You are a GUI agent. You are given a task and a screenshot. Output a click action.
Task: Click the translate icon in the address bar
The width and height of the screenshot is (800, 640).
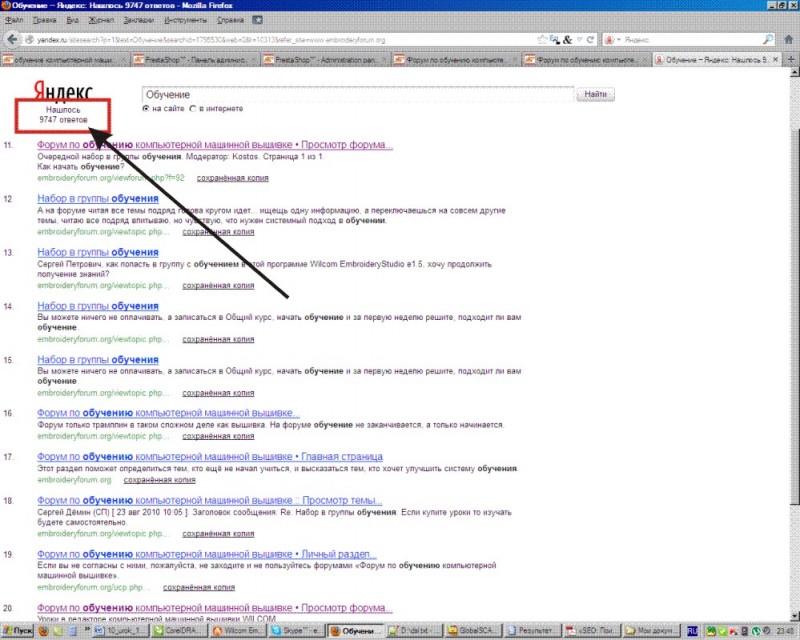[x=555, y=39]
